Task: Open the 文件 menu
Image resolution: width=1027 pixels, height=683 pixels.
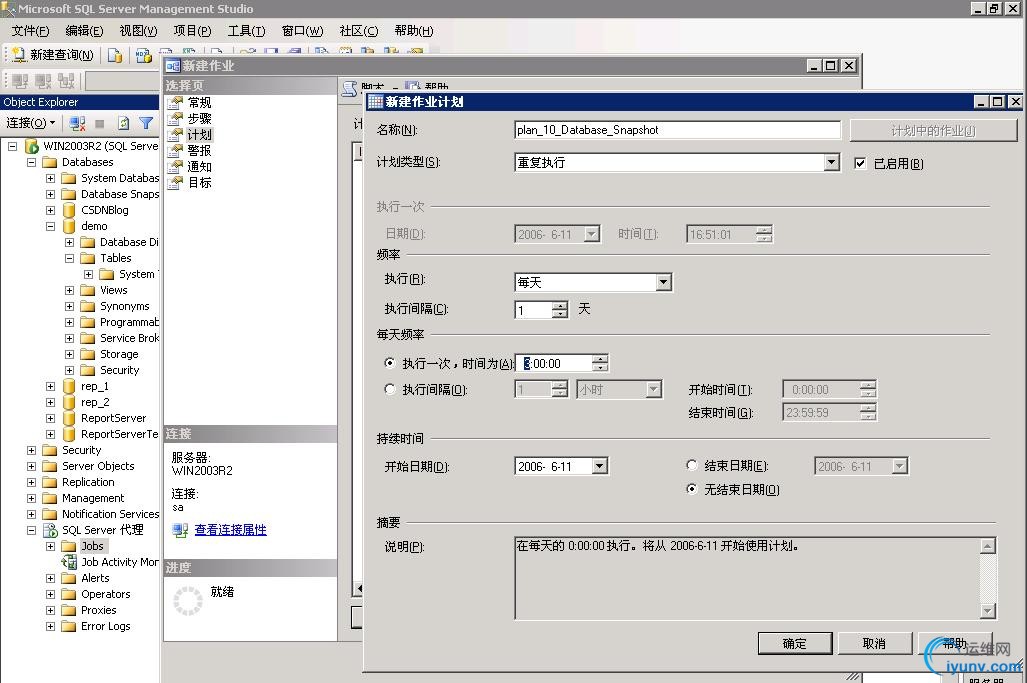Action: (x=30, y=31)
